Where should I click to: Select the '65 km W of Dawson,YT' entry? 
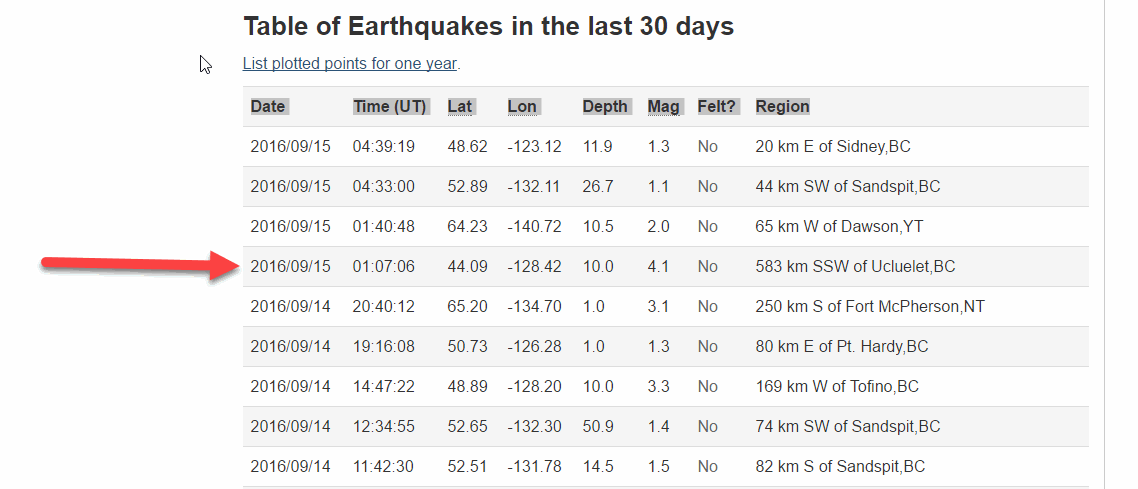click(839, 227)
